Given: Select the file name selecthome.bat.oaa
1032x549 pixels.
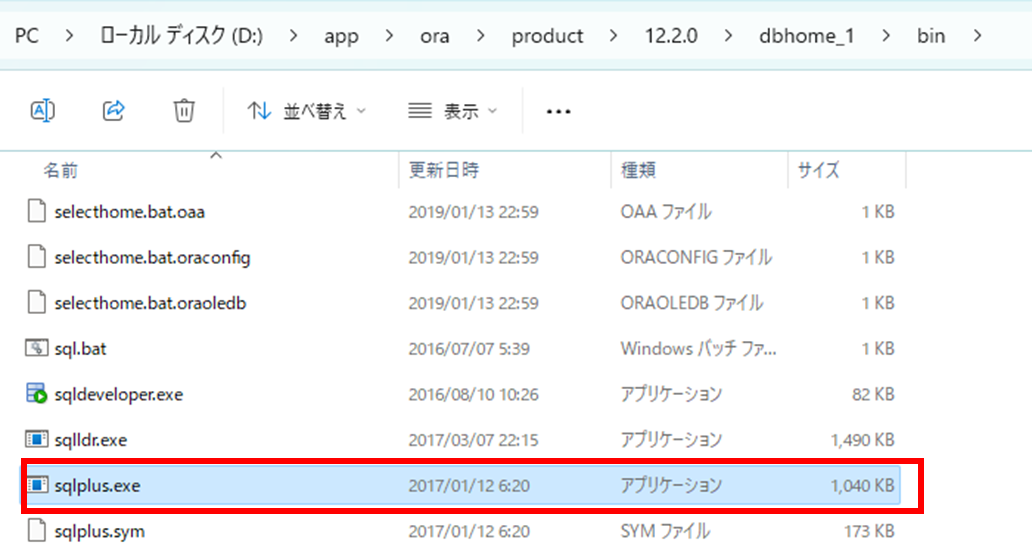Looking at the screenshot, I should click(x=130, y=212).
